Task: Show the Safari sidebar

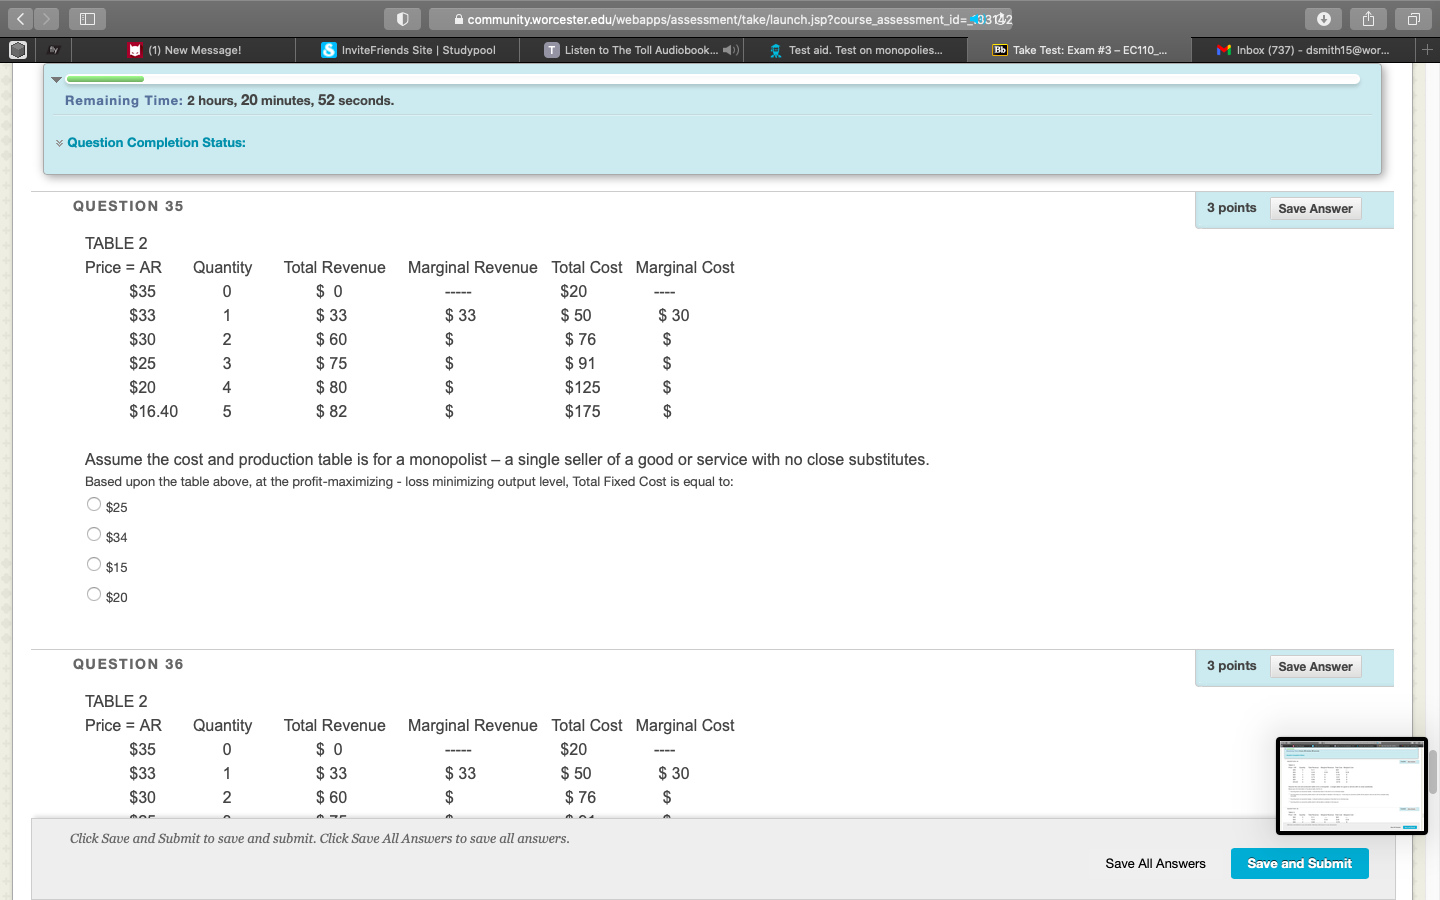Action: [x=87, y=19]
